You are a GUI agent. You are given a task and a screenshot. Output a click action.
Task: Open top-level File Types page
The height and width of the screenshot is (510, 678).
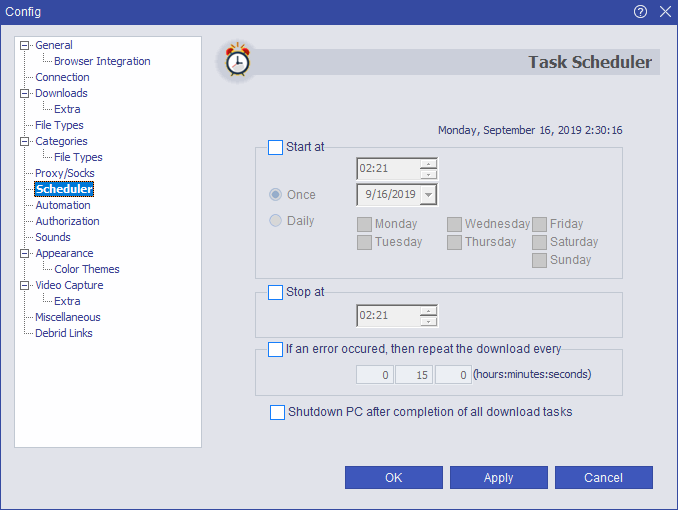click(59, 125)
